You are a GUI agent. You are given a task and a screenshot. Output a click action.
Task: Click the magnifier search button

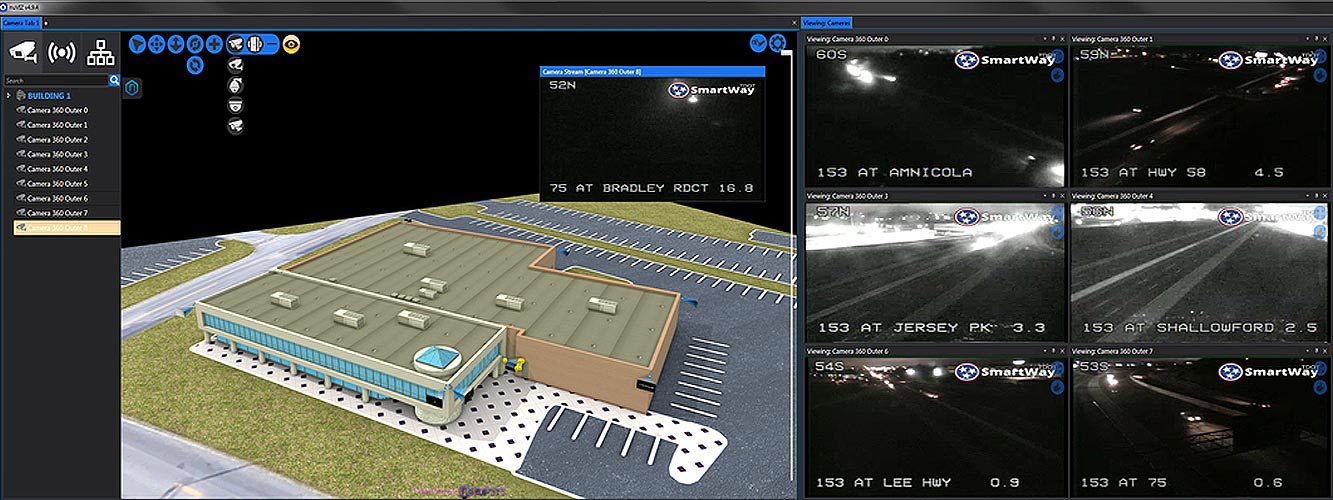tap(115, 80)
